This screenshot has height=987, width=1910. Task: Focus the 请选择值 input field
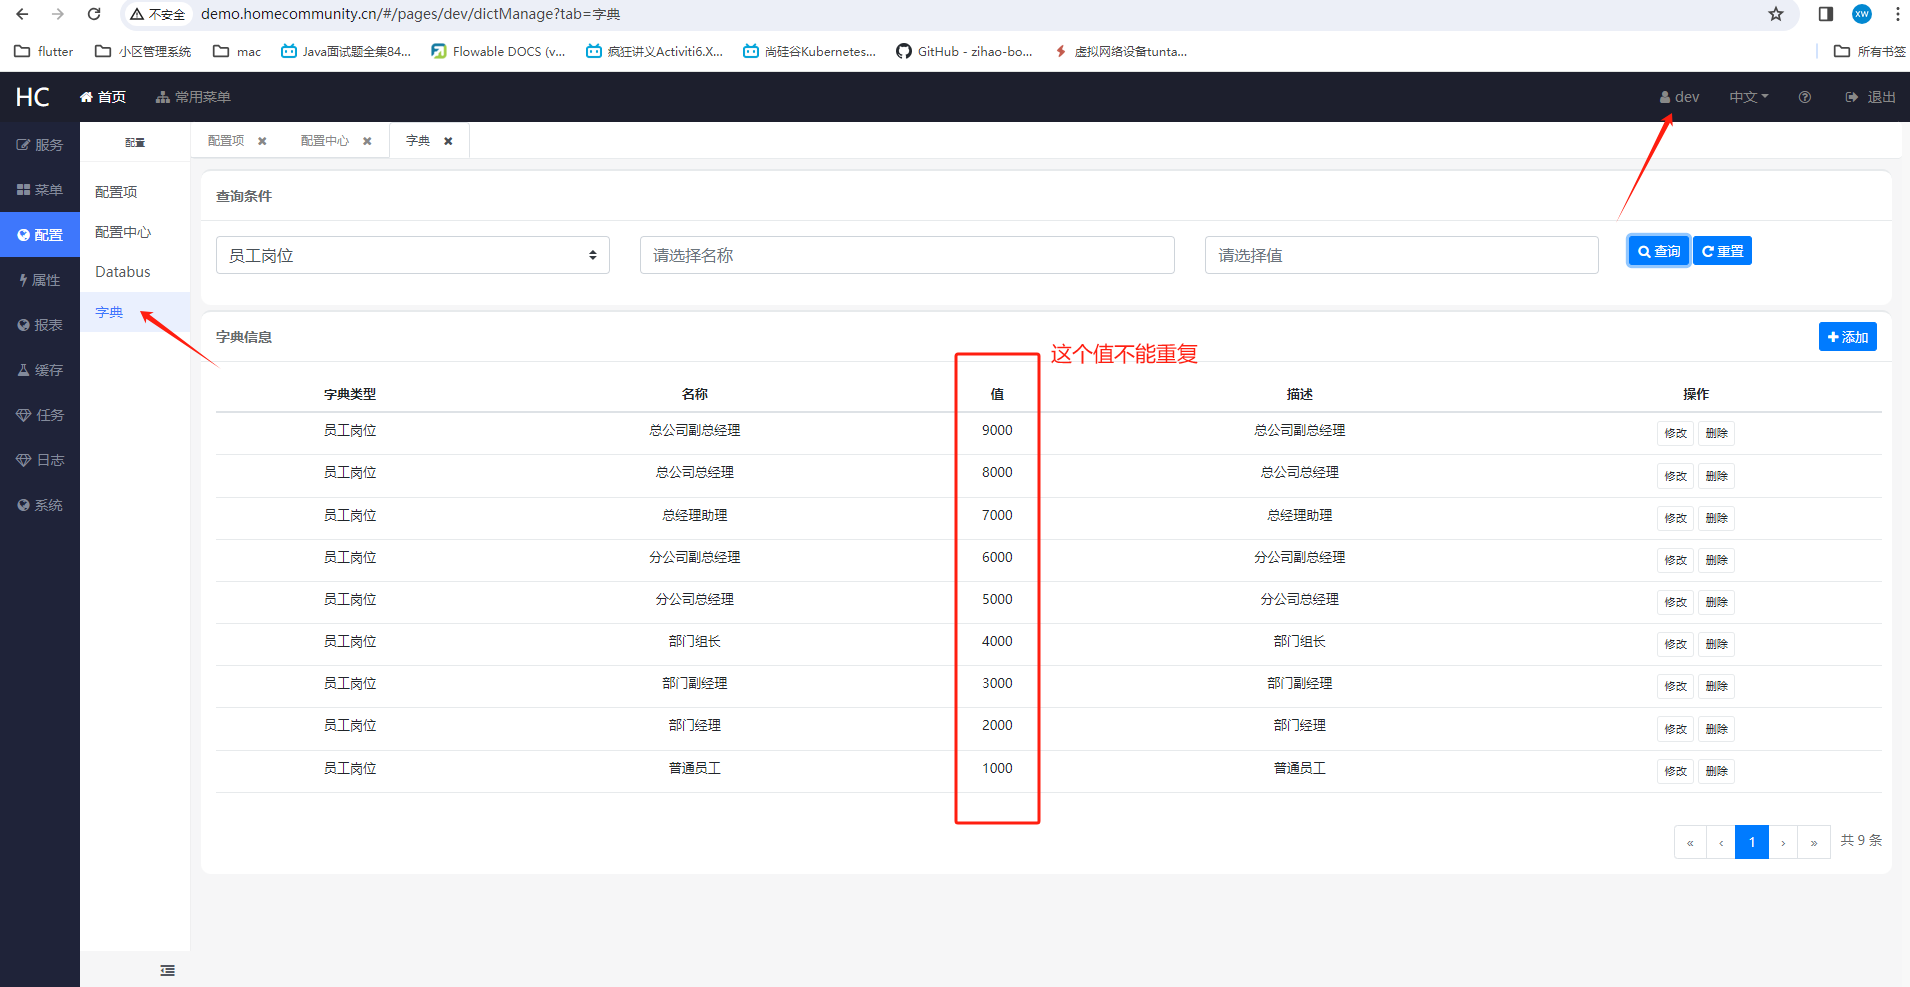click(x=1401, y=255)
